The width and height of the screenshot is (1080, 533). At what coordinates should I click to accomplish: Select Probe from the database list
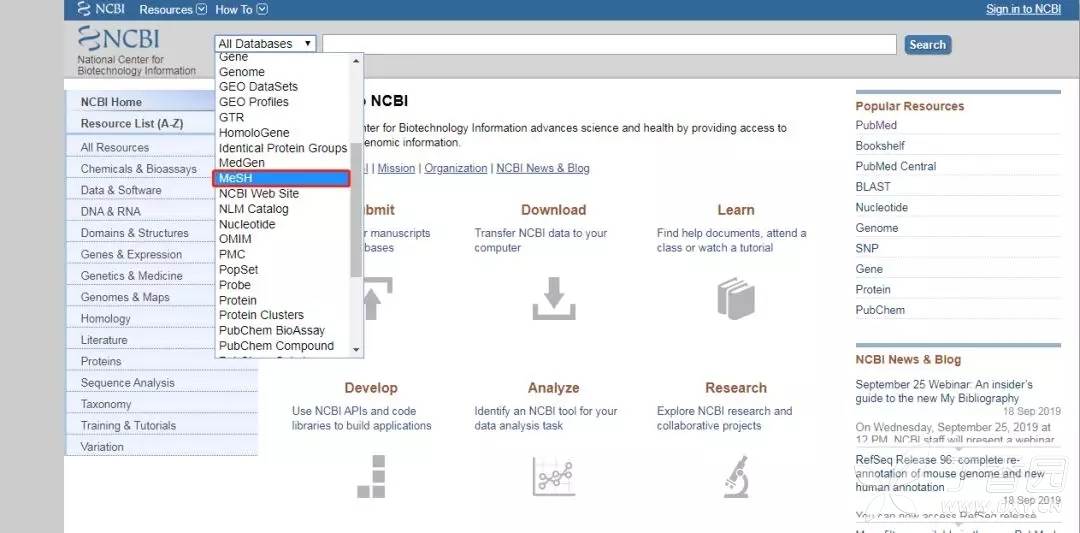(235, 284)
